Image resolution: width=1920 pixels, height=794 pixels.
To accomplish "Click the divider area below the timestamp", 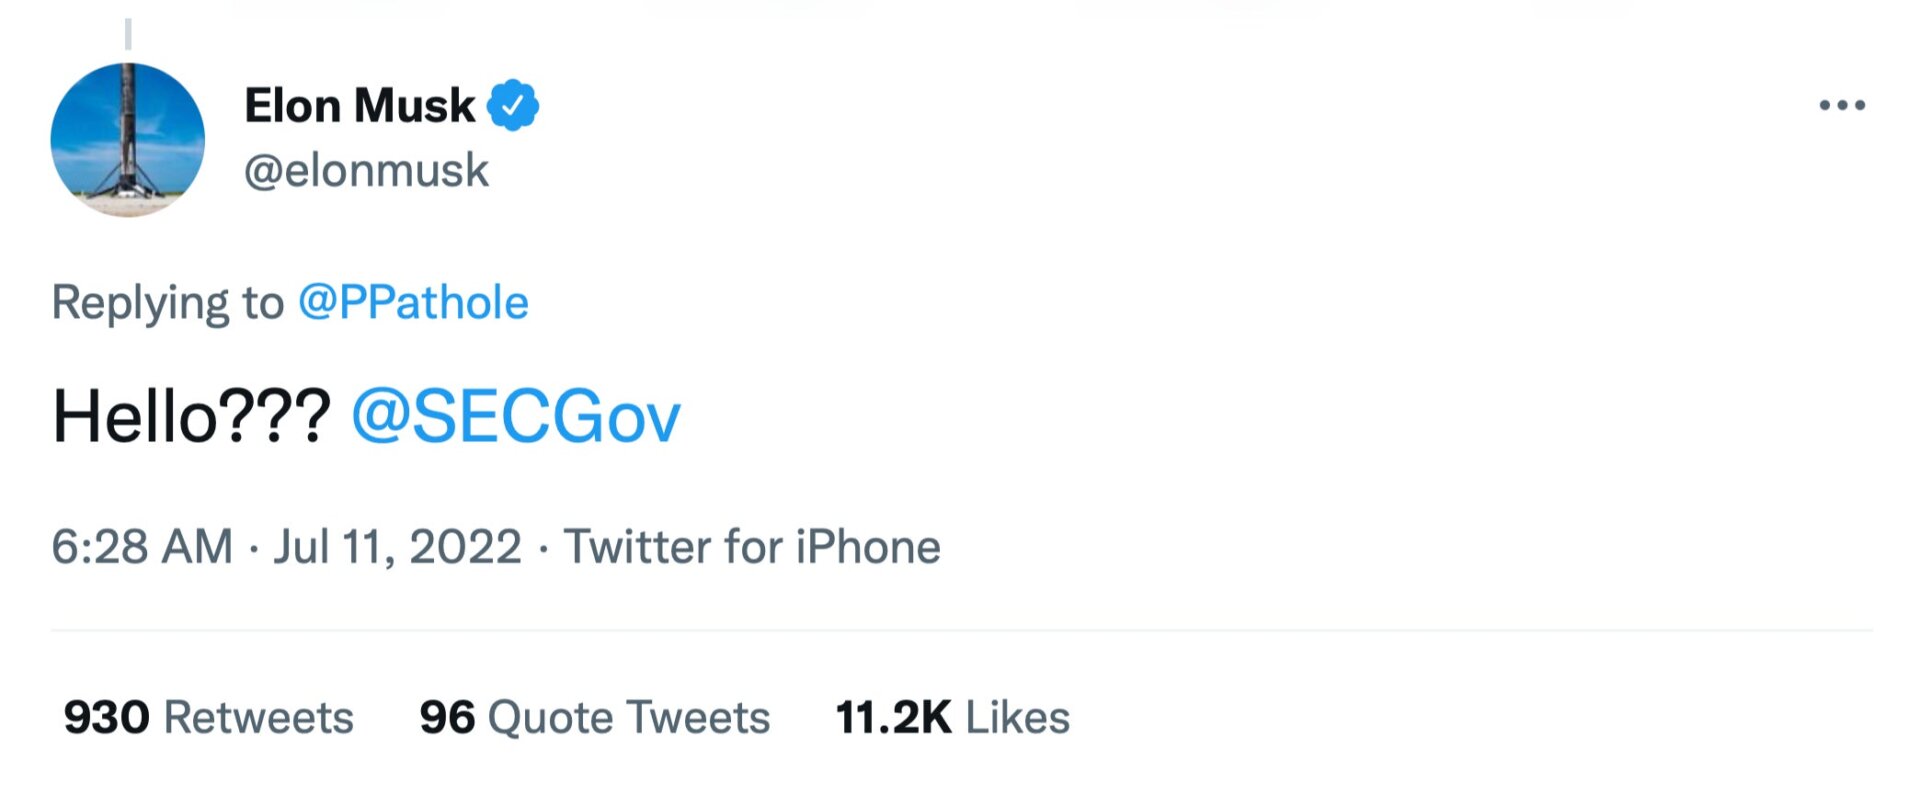I will tap(960, 630).
